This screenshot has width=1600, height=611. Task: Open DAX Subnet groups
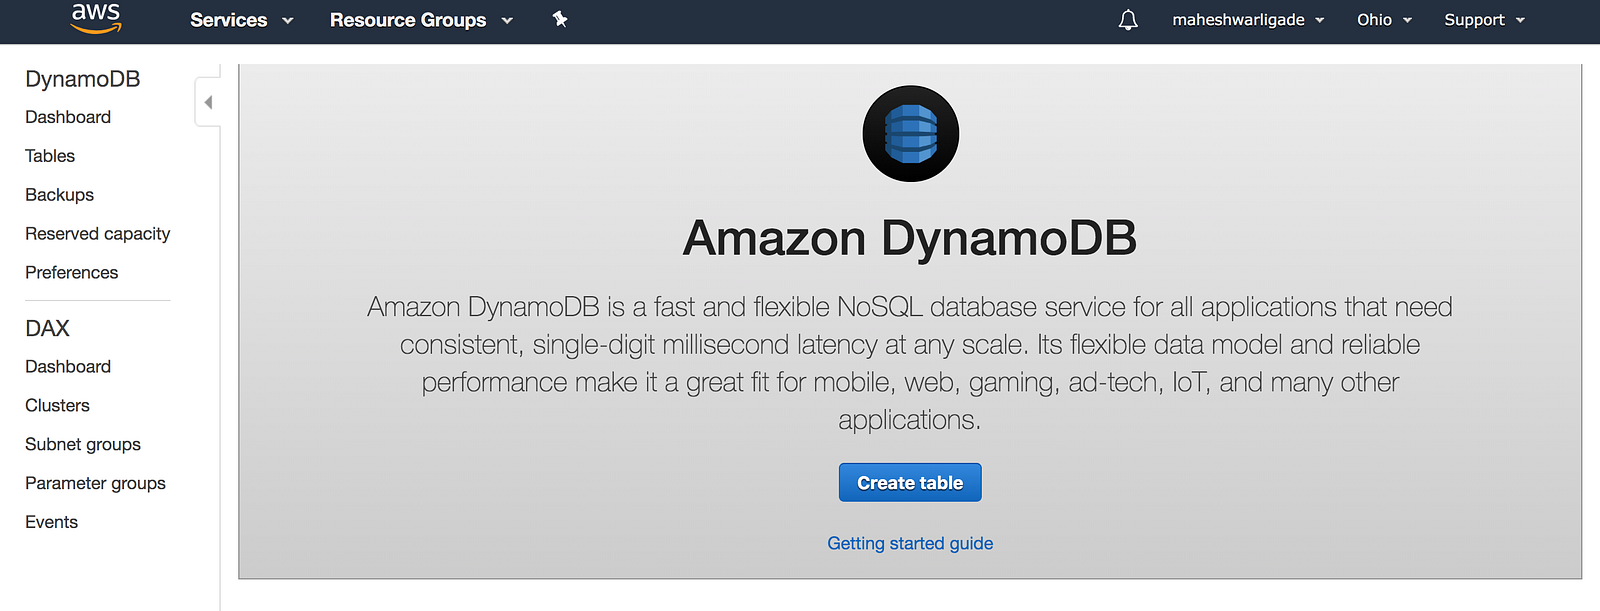(83, 445)
